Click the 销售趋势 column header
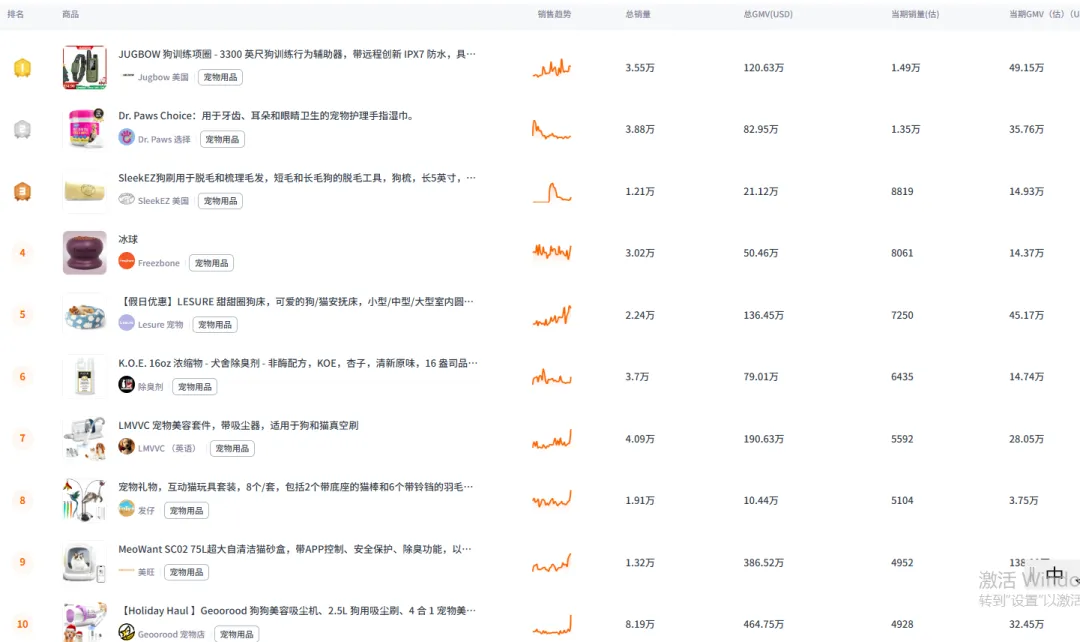The width and height of the screenshot is (1080, 642). coord(554,14)
